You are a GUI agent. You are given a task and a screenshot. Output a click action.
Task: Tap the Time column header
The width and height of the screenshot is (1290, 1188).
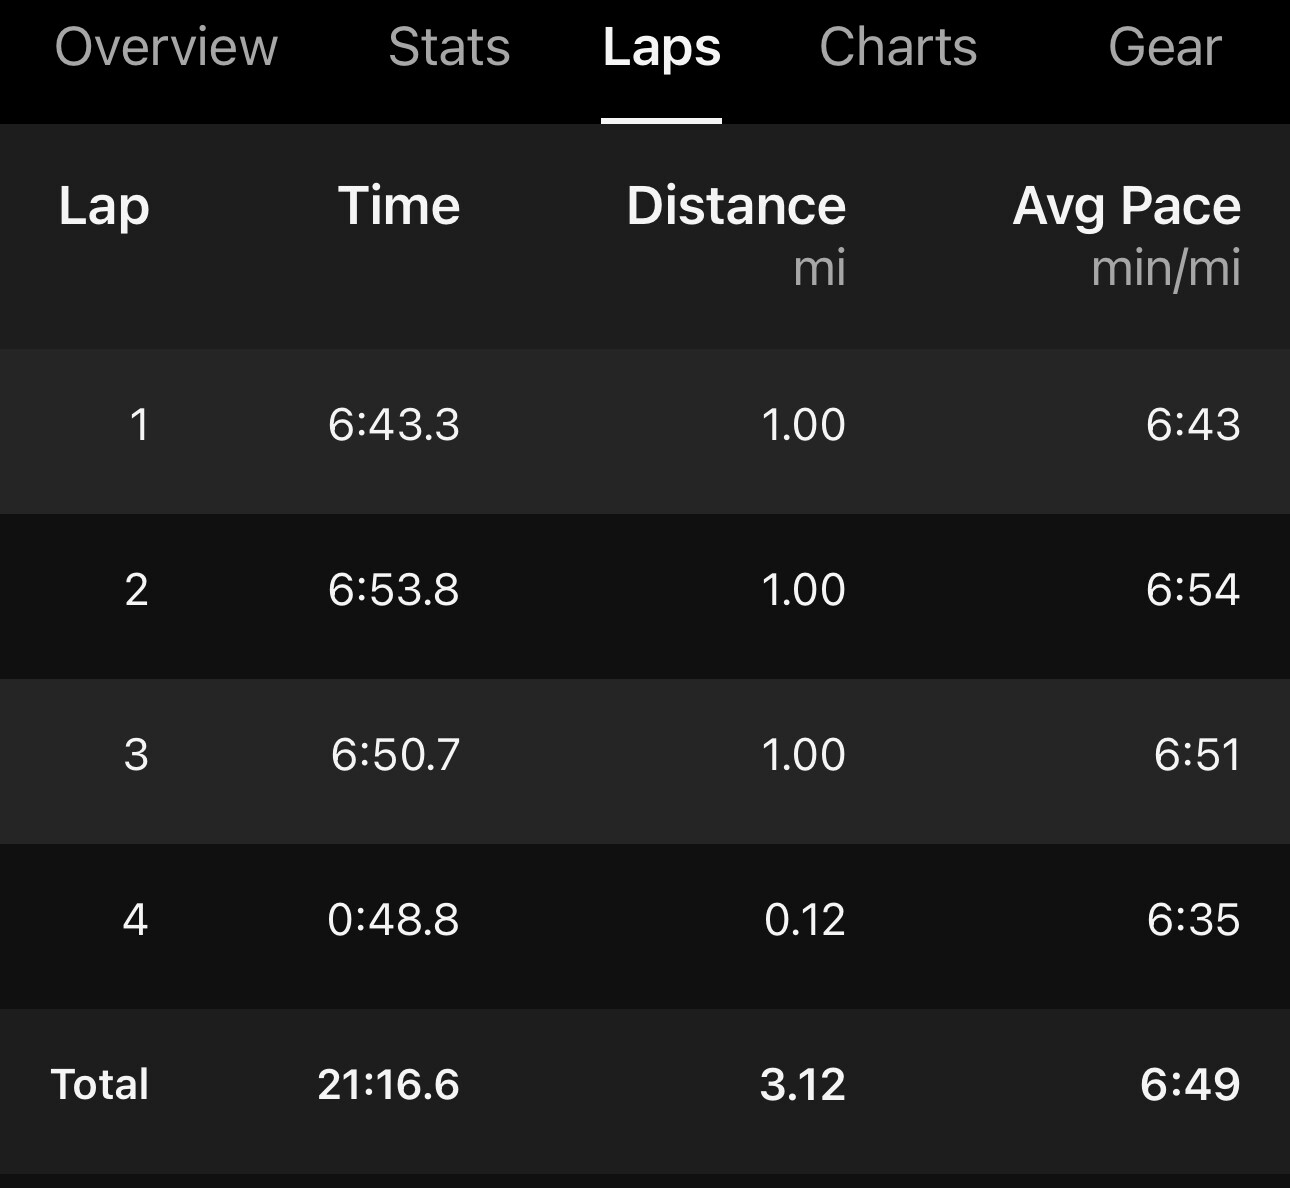399,206
